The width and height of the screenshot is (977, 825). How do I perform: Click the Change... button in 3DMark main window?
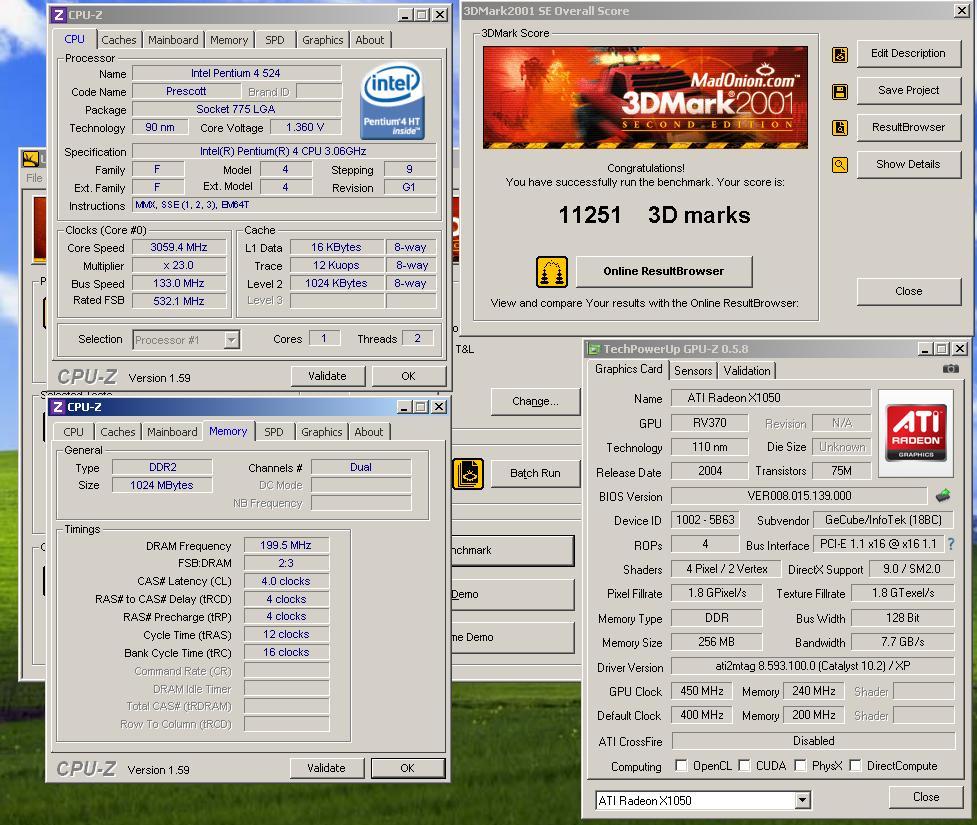tap(535, 401)
